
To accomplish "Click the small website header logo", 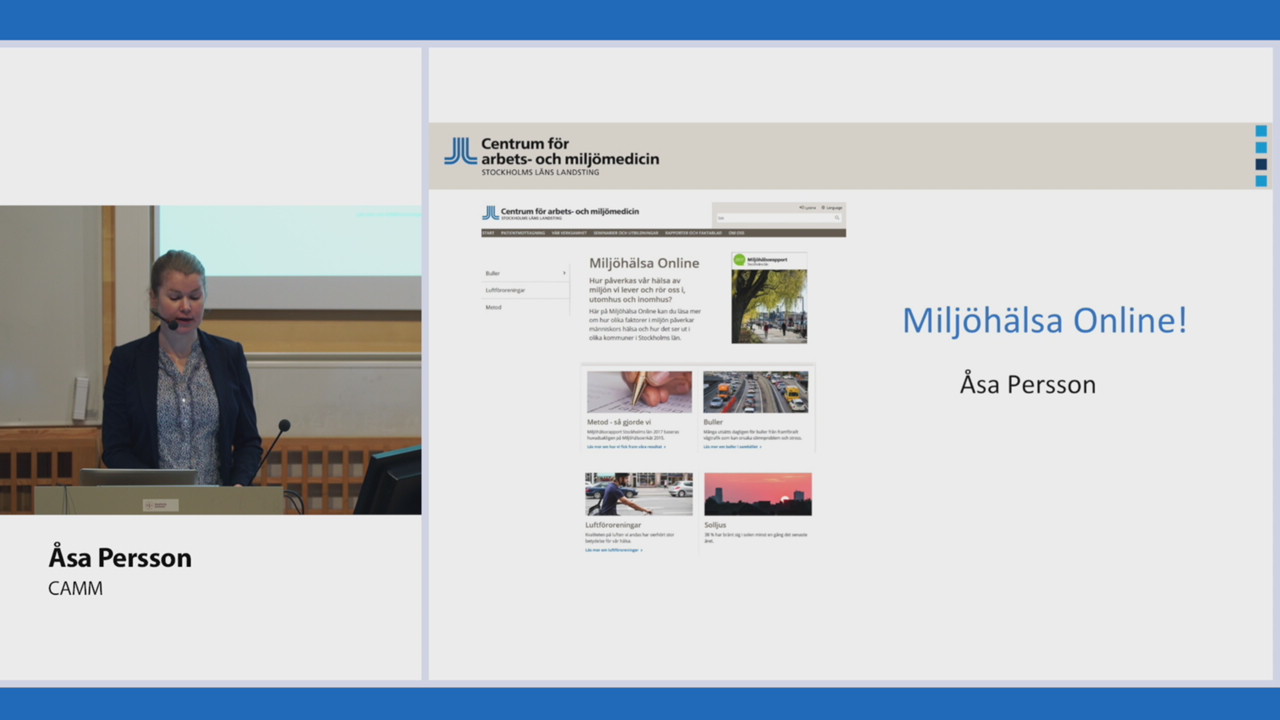I will coord(490,212).
